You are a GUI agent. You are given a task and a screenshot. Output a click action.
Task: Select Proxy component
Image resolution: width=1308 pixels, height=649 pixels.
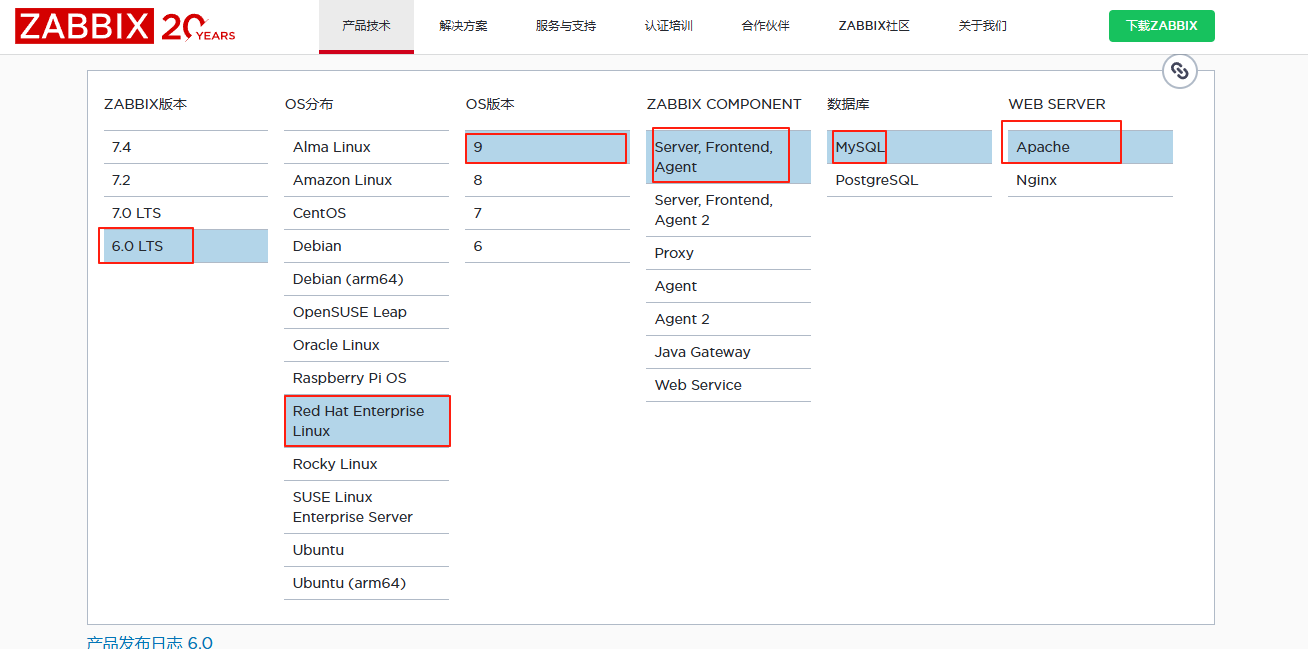(729, 253)
